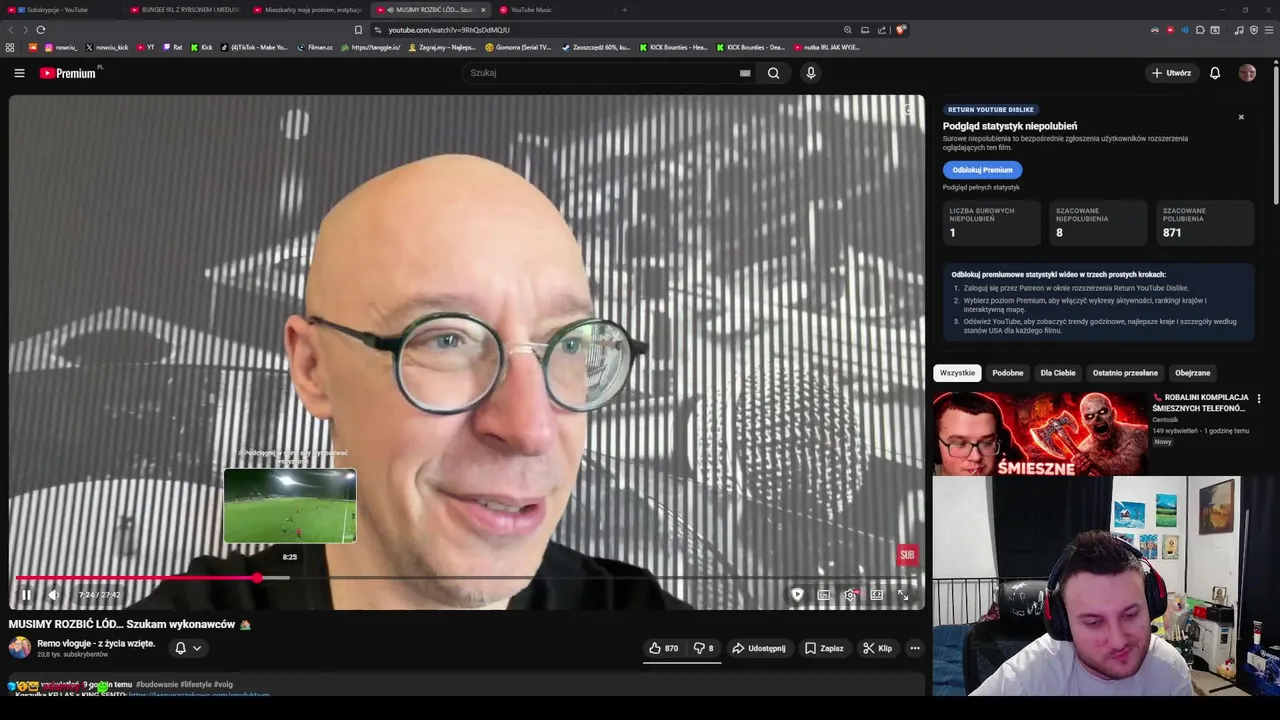The height and width of the screenshot is (720, 1280).
Task: Open the Gomorra bookmark
Action: pos(518,47)
